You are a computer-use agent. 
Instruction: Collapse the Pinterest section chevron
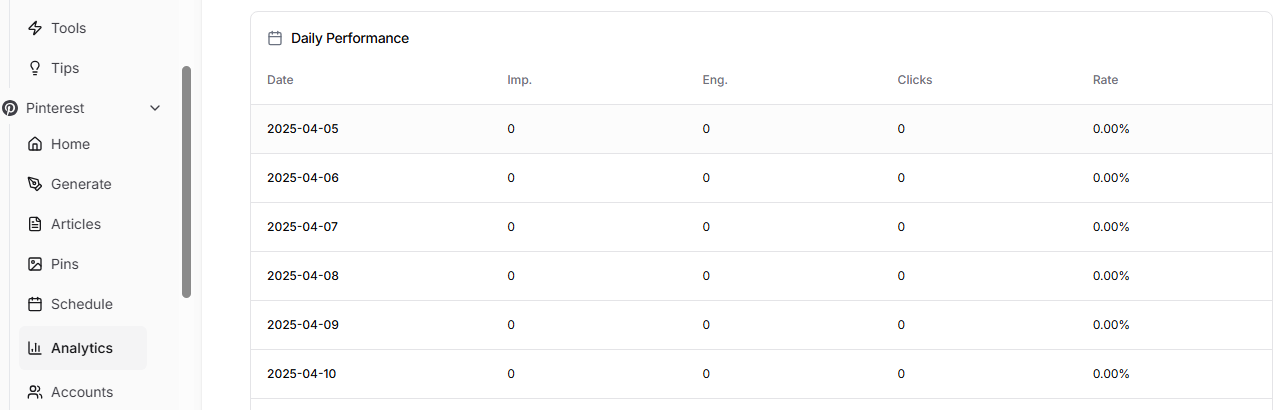click(x=155, y=108)
